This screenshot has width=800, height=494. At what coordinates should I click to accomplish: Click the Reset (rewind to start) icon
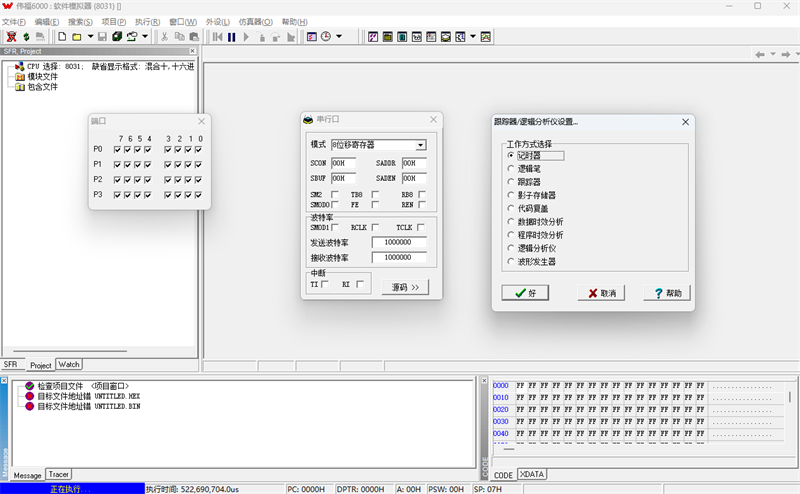218,37
